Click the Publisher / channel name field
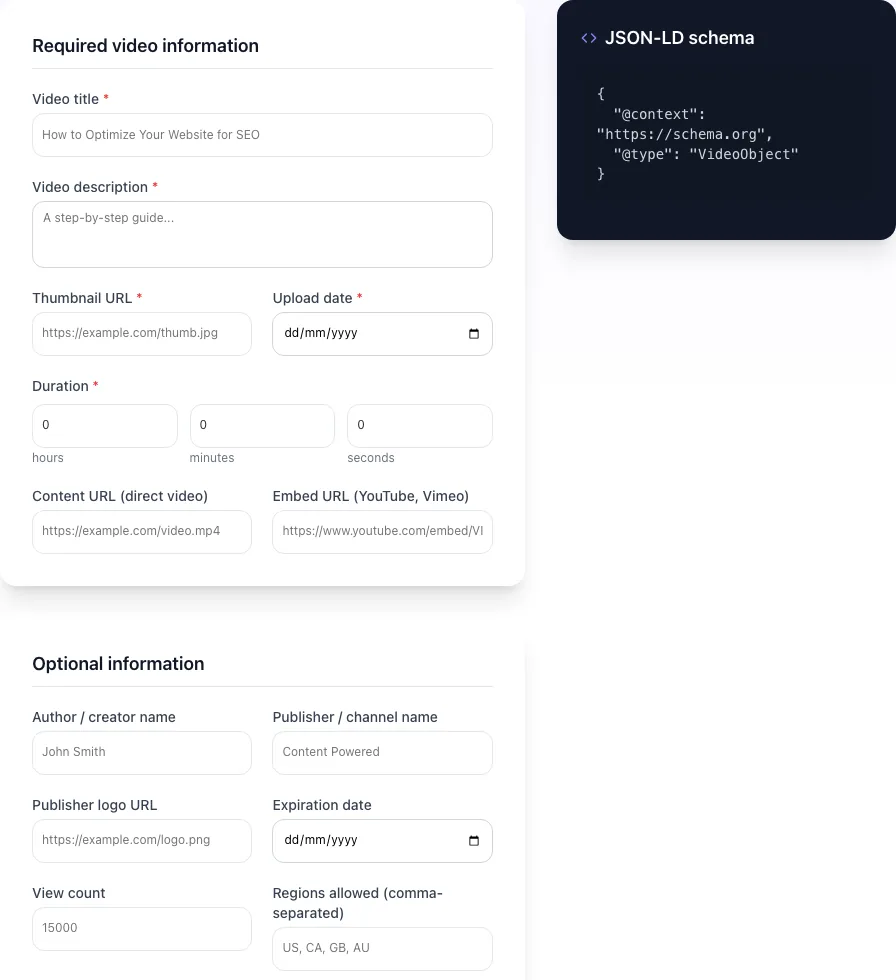Viewport: 896px width, 980px height. coord(382,752)
